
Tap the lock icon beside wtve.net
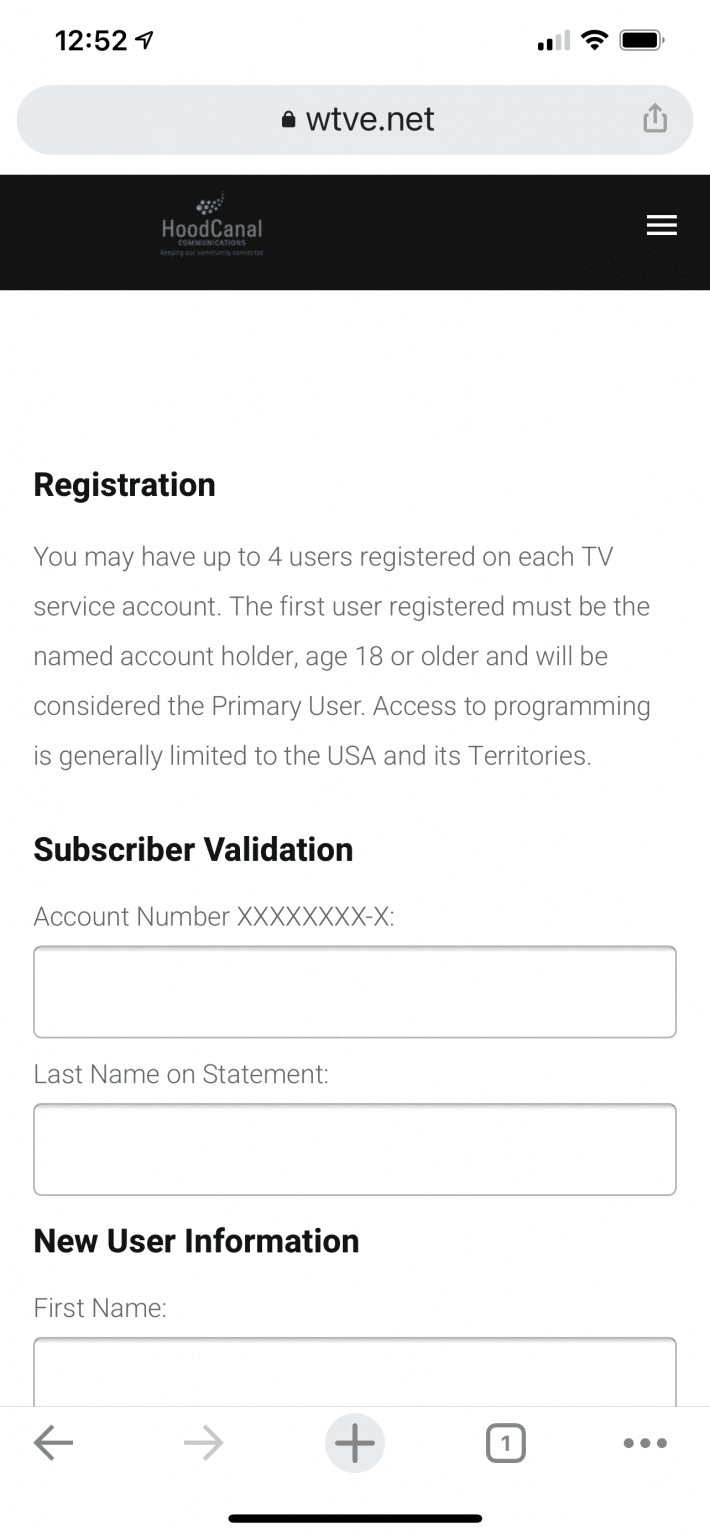(289, 120)
